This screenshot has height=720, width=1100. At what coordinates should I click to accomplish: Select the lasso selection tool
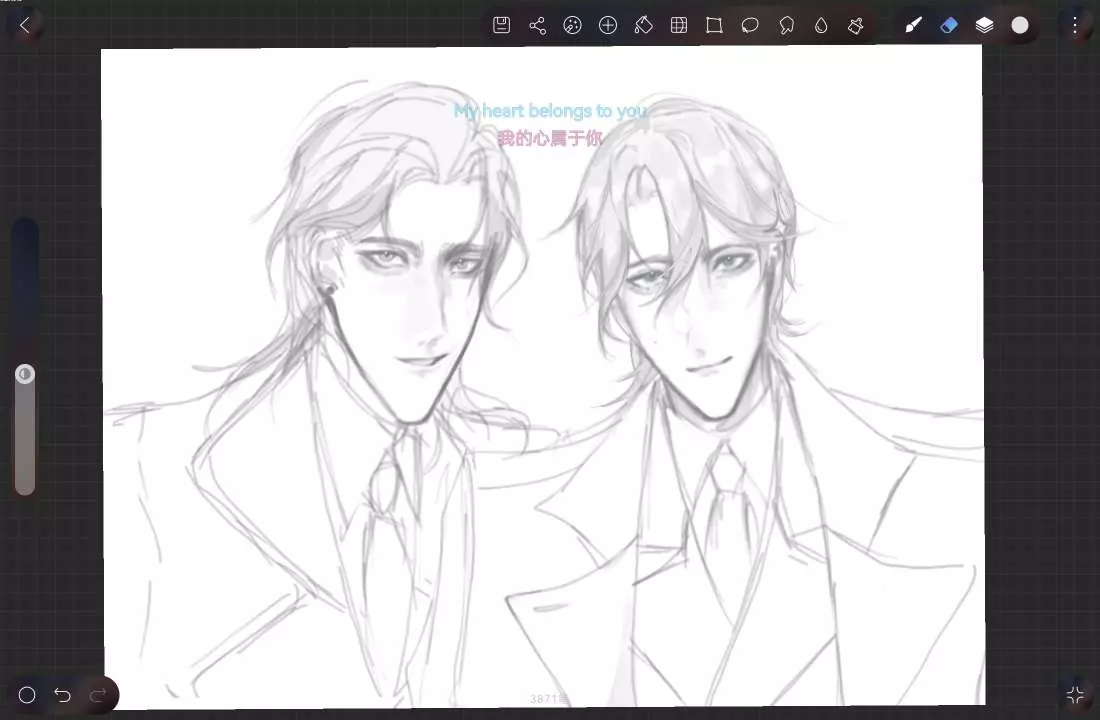tap(750, 25)
